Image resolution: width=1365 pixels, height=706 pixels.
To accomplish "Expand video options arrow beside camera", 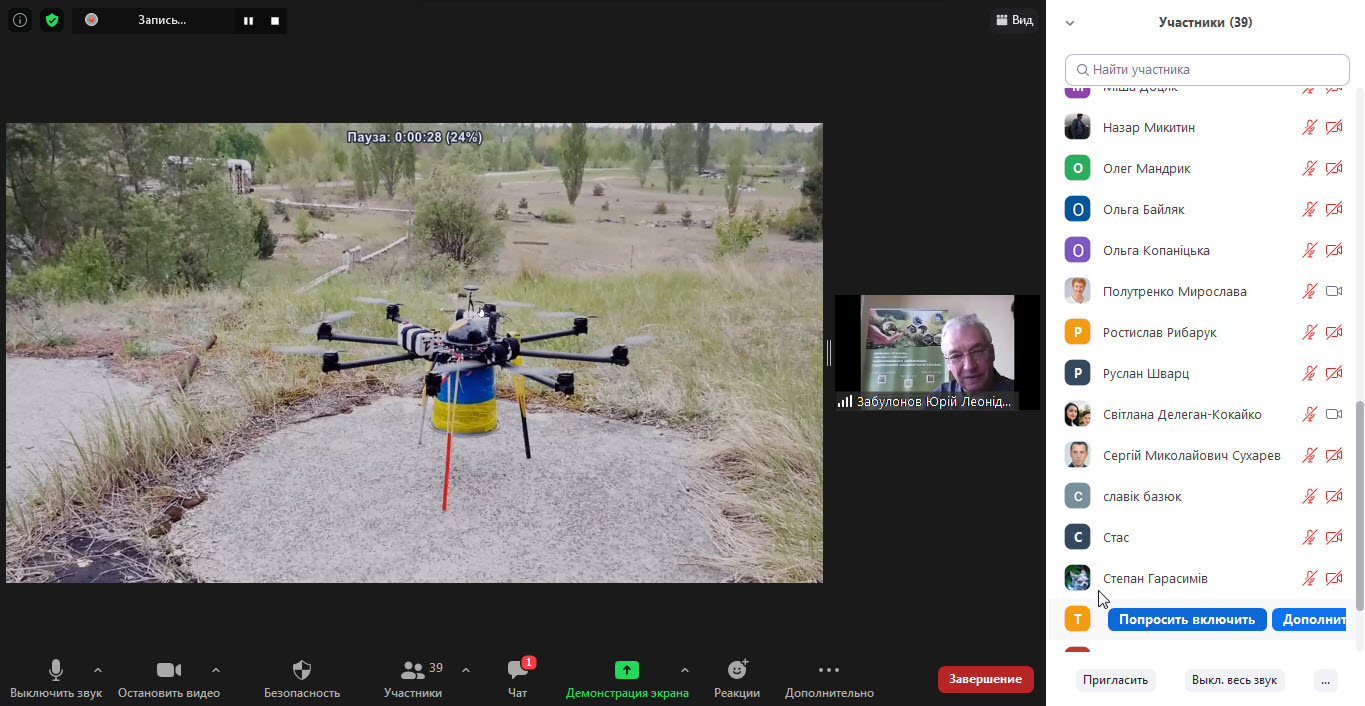I will pyautogui.click(x=216, y=670).
